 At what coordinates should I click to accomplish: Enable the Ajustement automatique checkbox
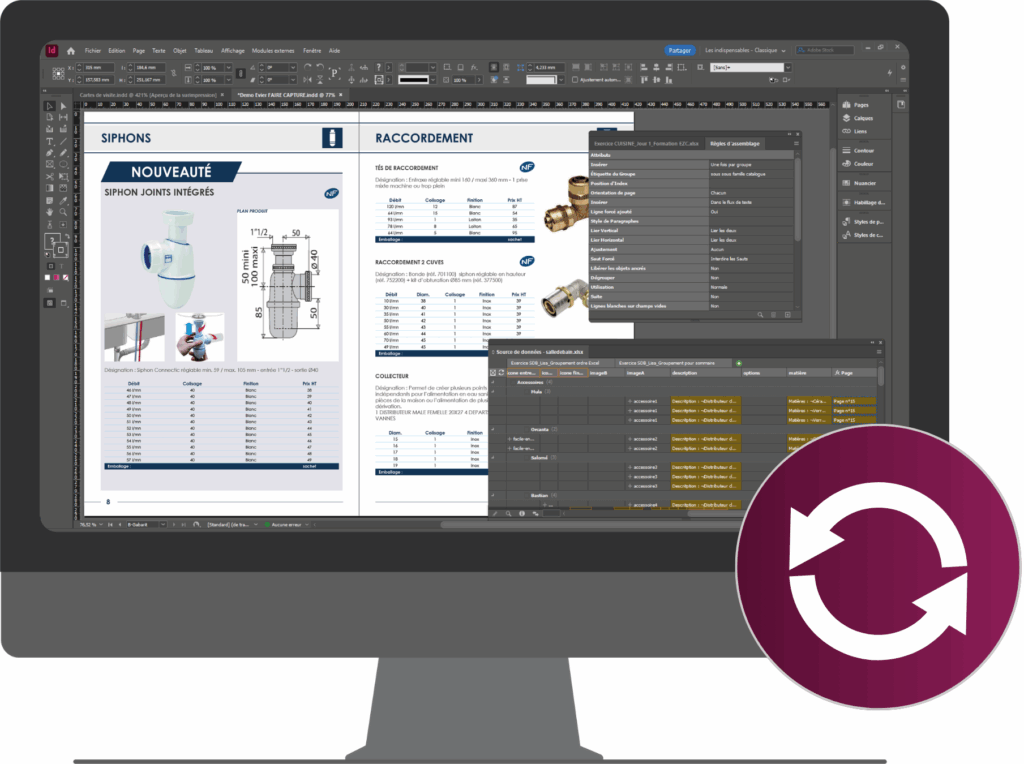[x=575, y=80]
